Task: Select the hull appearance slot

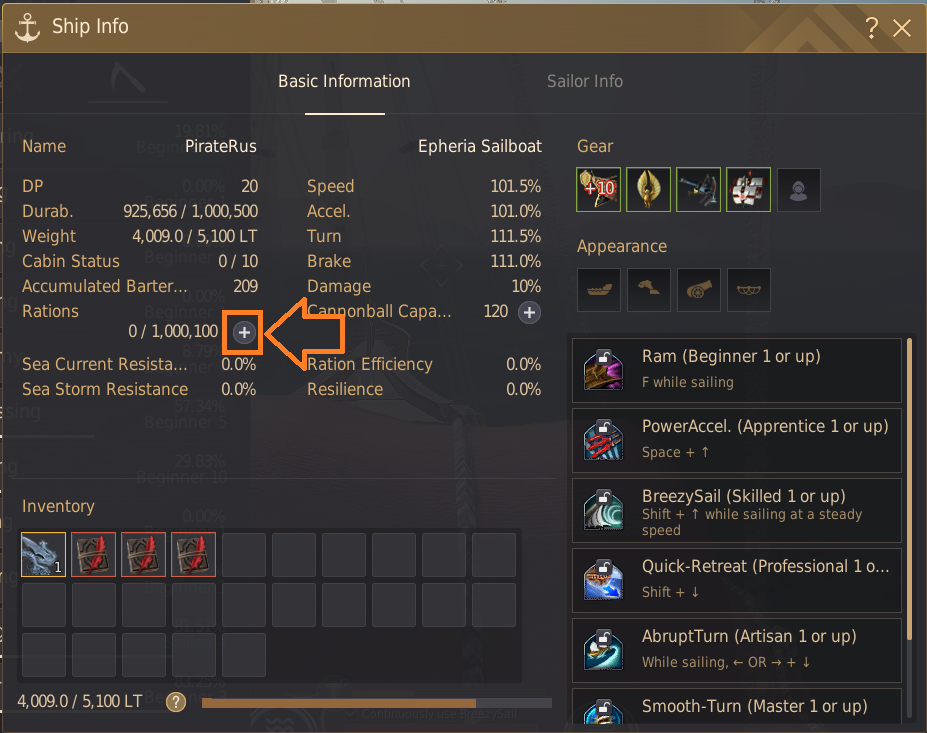Action: point(598,290)
